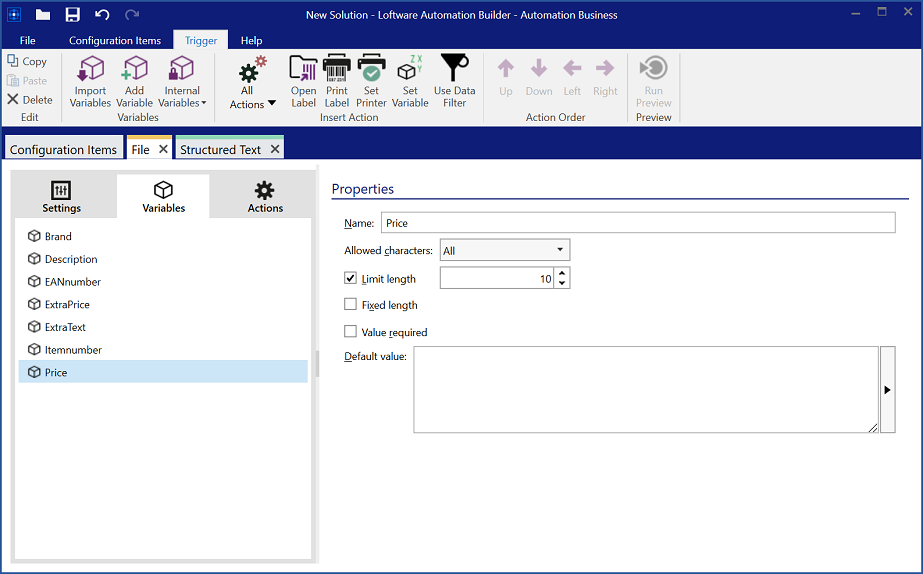The image size is (923, 574).
Task: Check the Value required option
Action: (350, 332)
